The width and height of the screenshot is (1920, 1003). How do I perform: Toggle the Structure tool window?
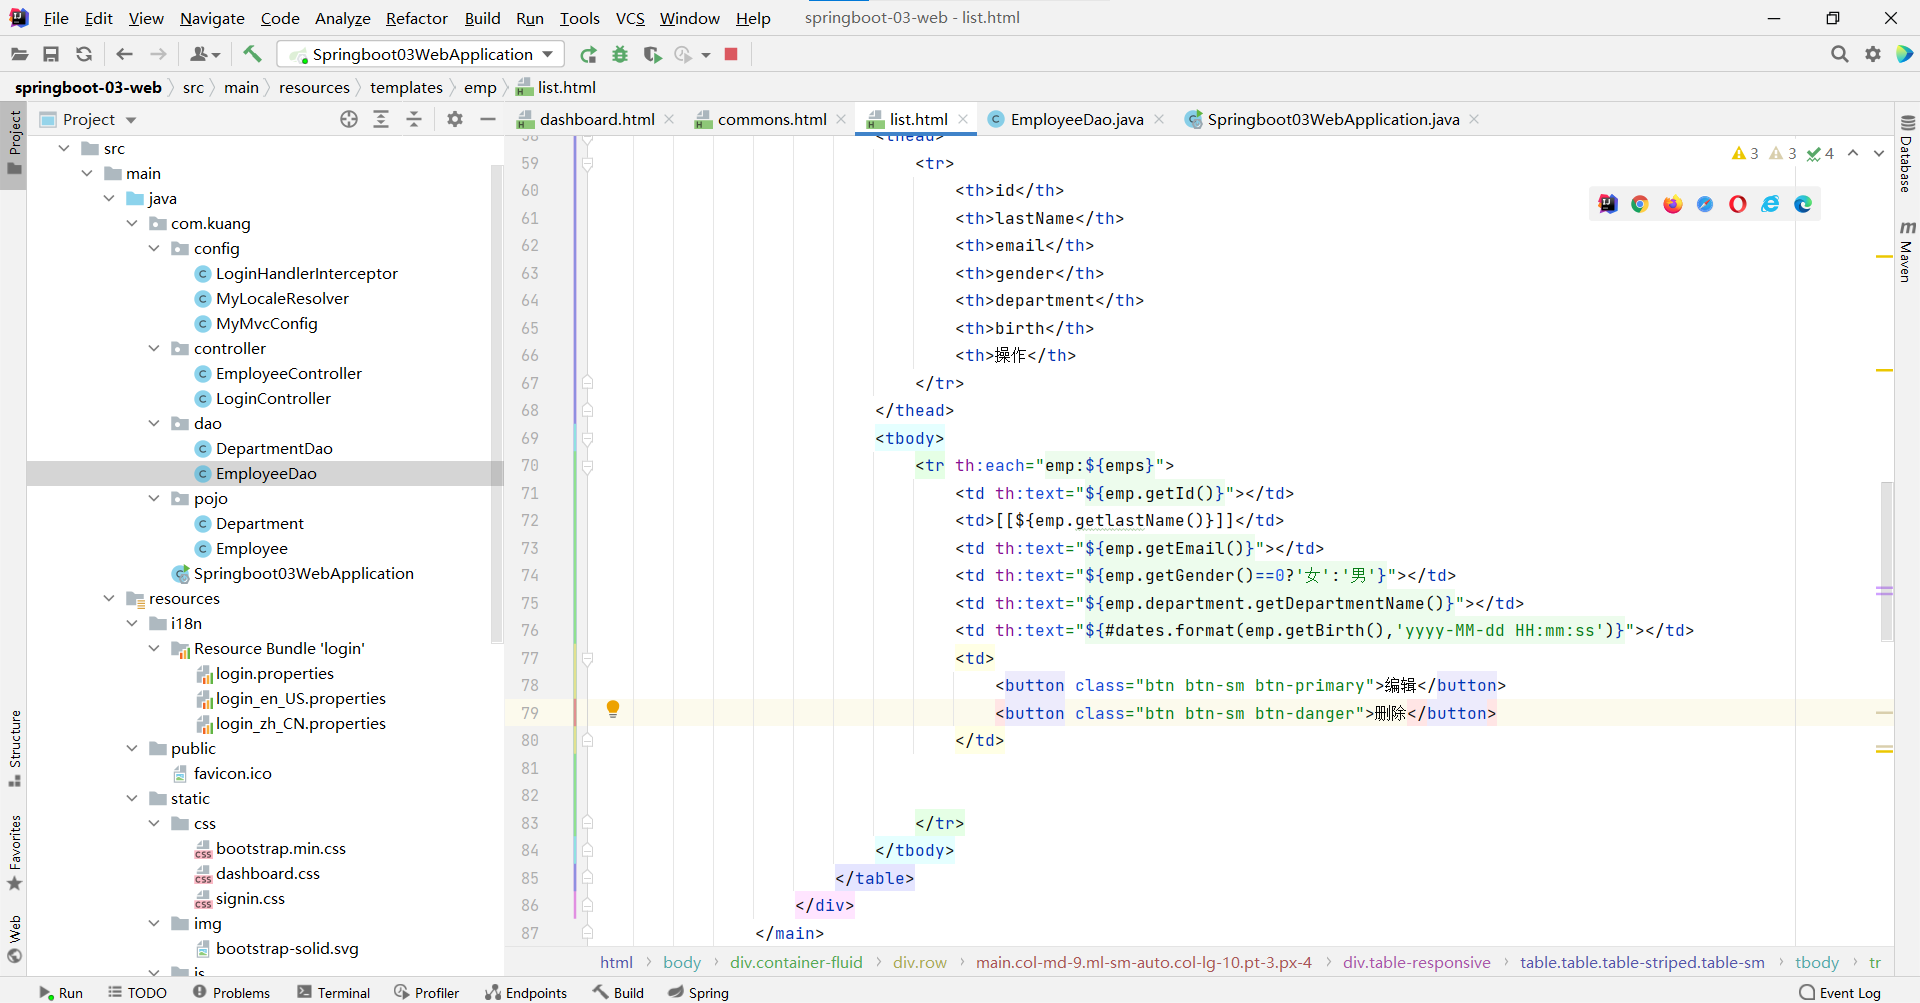14,748
